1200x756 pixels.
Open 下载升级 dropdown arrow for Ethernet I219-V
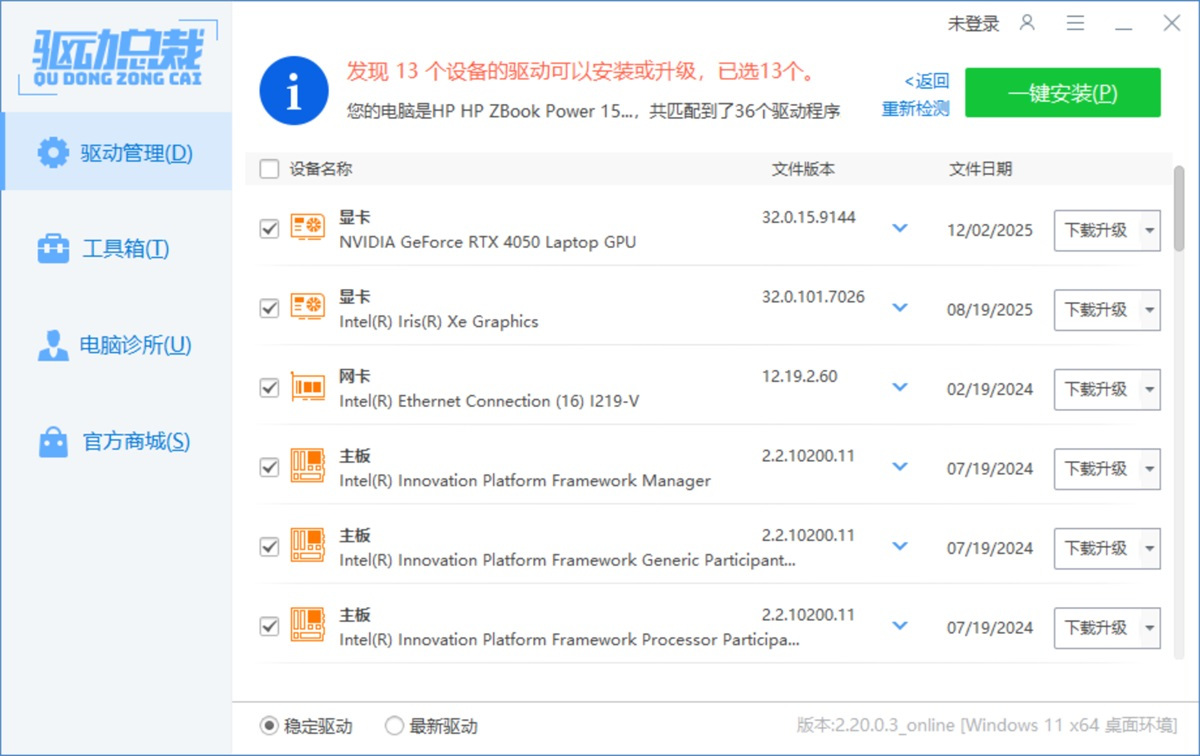[1149, 389]
